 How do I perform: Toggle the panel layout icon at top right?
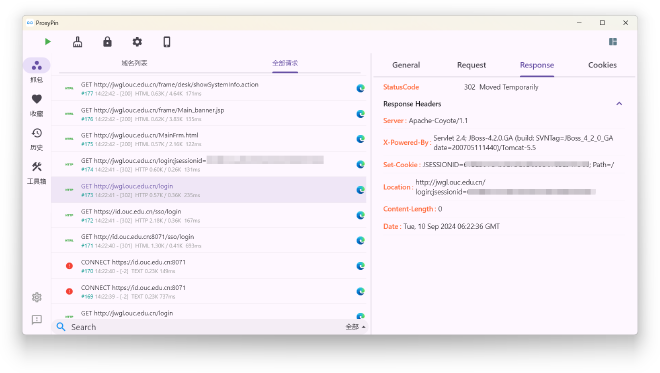point(613,42)
